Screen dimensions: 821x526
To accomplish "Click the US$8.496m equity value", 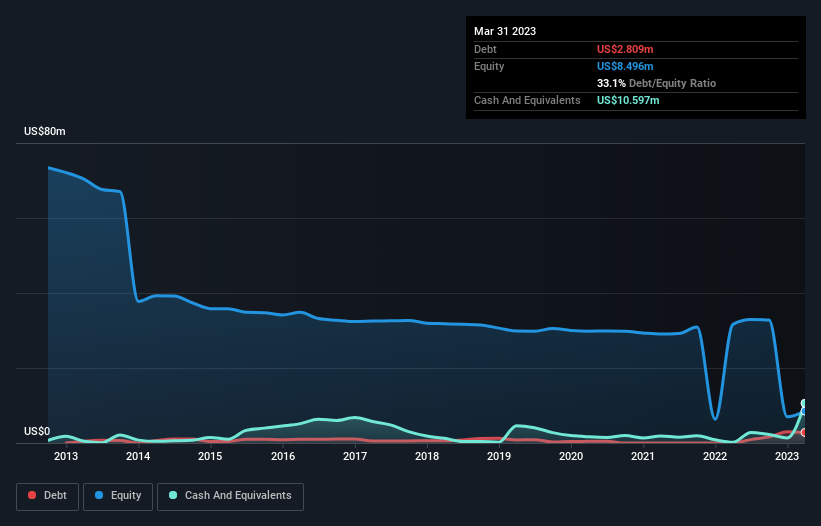I will [625, 66].
